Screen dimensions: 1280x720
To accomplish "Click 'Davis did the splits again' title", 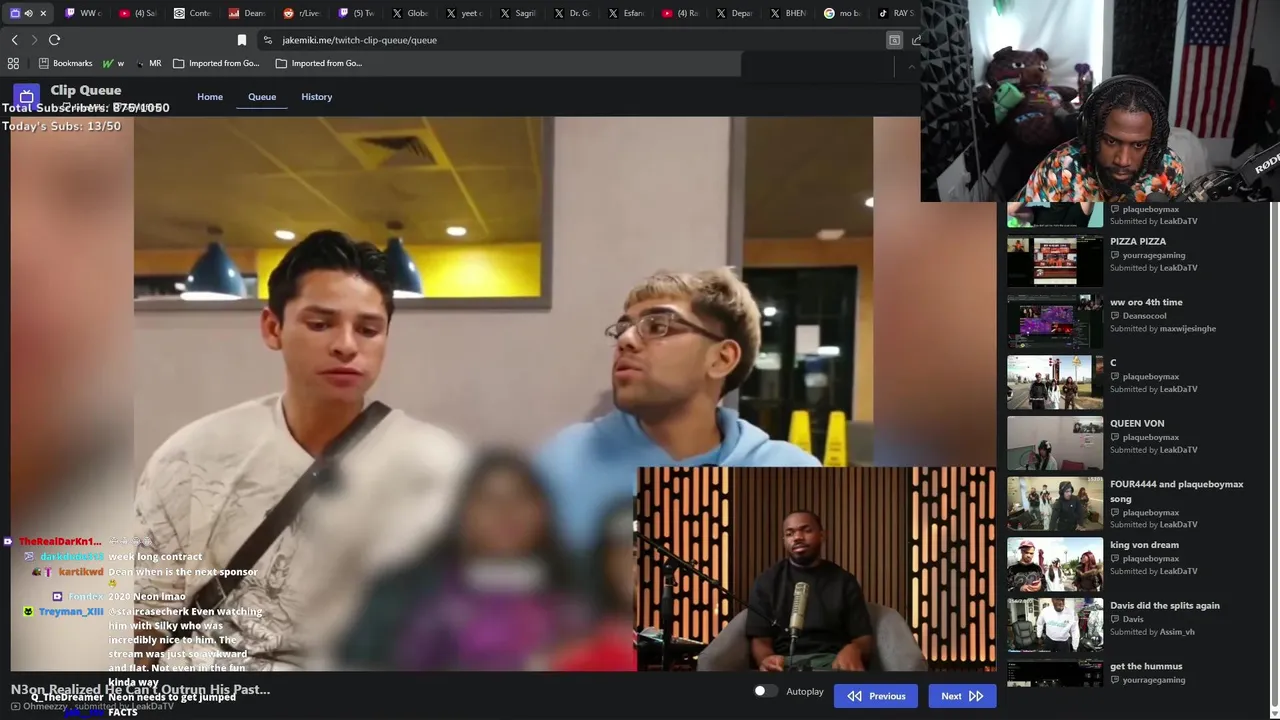I will pyautogui.click(x=1165, y=605).
